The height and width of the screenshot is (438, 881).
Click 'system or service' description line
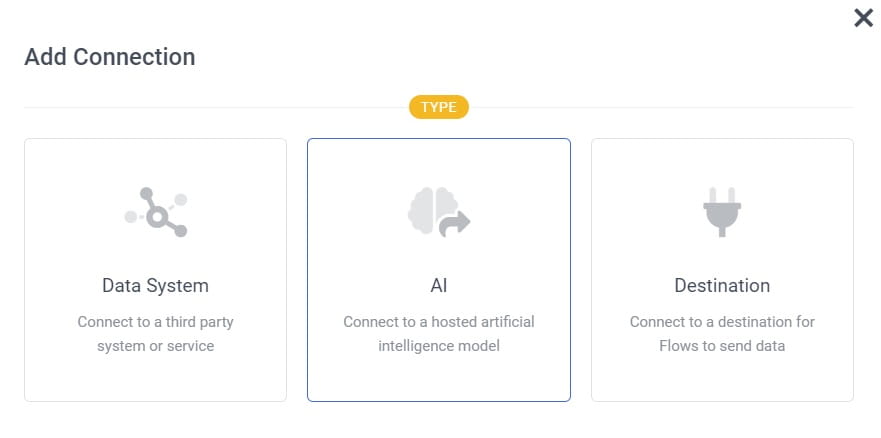156,346
